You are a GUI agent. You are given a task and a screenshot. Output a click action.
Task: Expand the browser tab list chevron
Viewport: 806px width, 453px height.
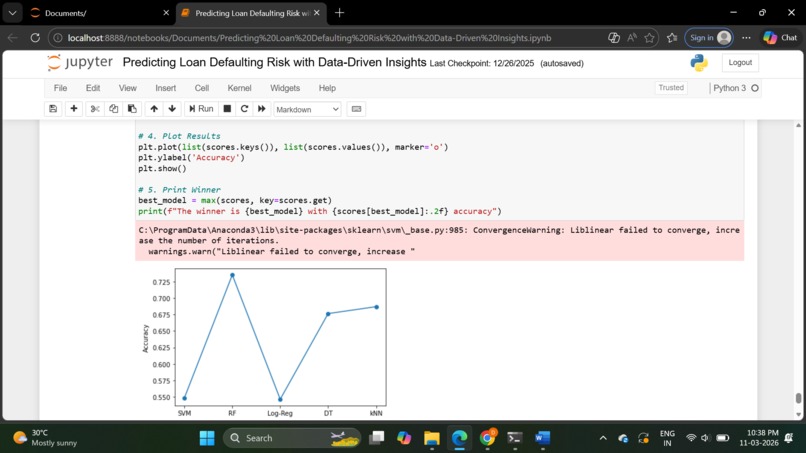pos(12,13)
